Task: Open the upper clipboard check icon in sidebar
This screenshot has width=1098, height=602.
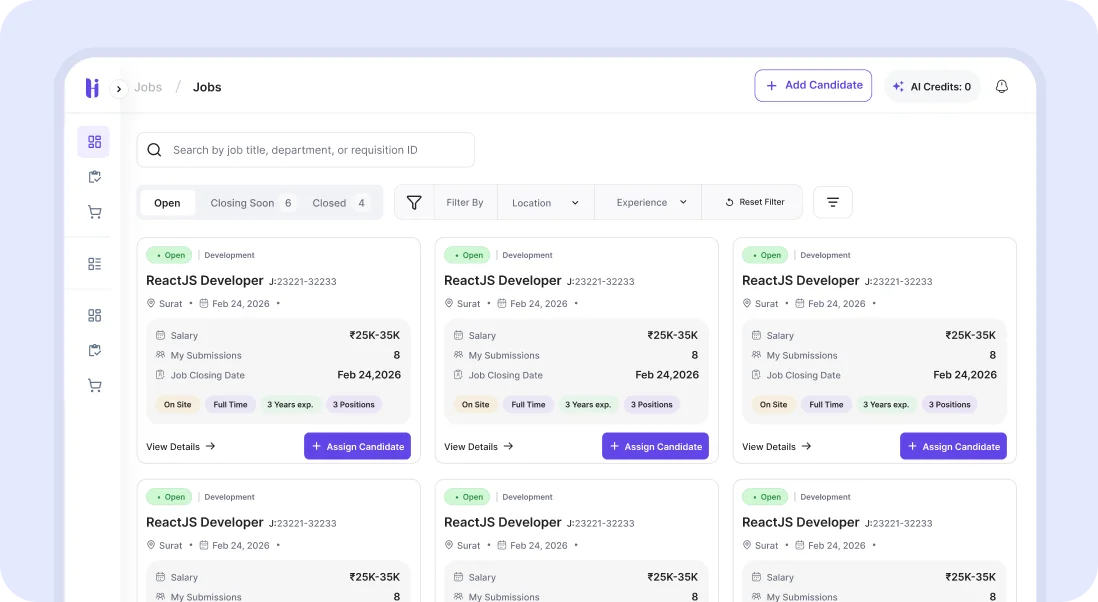Action: [x=94, y=177]
